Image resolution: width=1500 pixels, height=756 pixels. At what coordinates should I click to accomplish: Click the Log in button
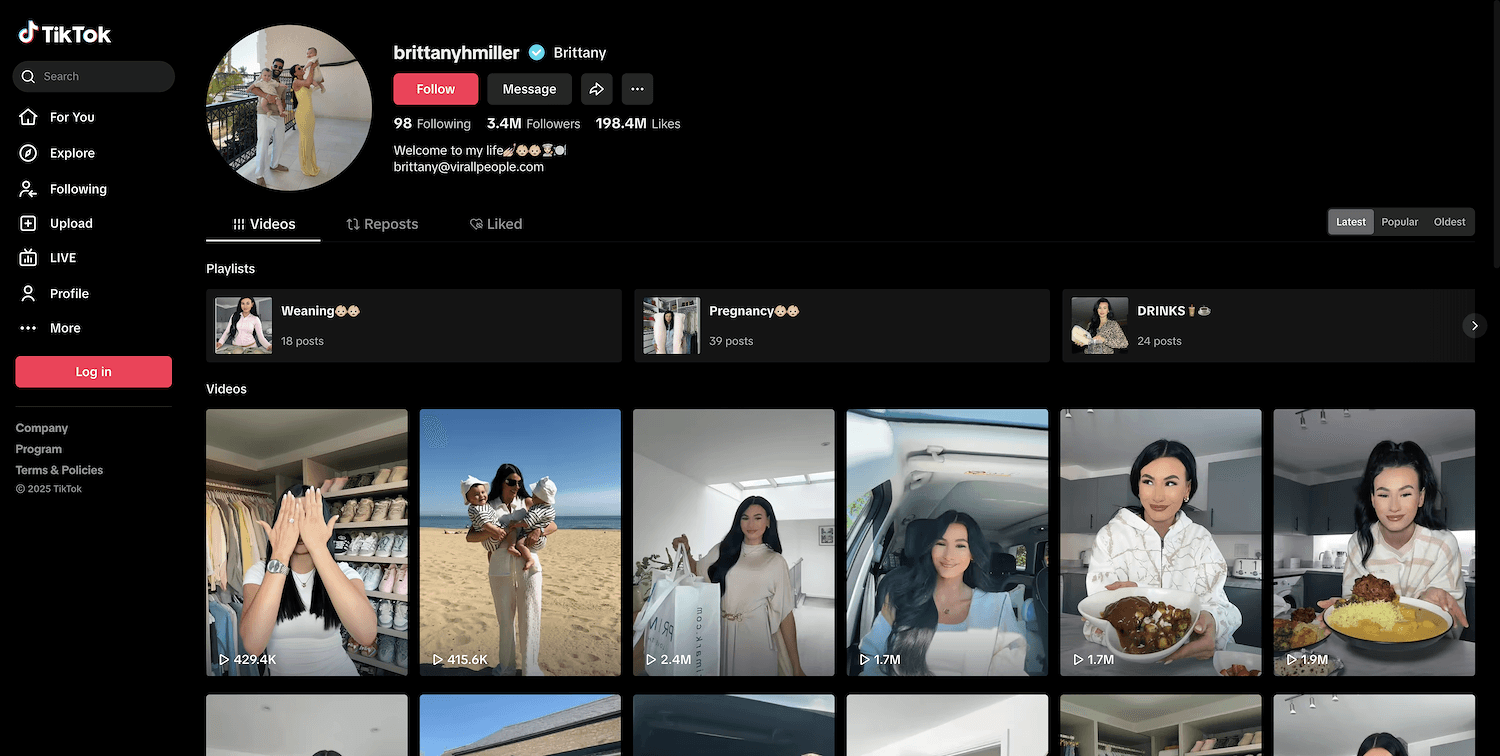pyautogui.click(x=93, y=372)
